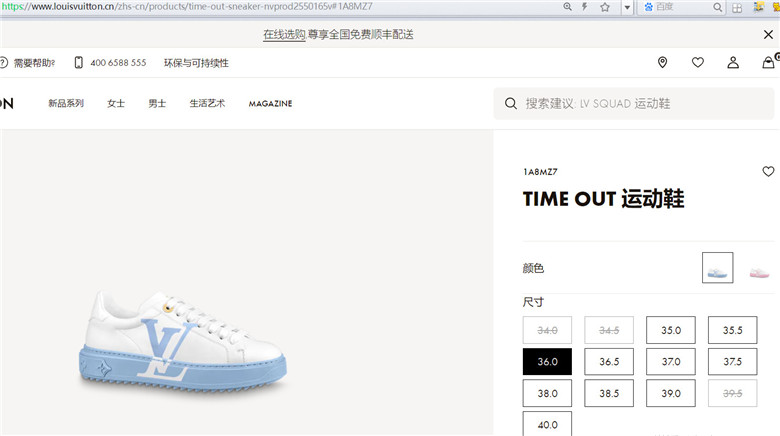Screen dimensions: 780x436
Task: Click the browser bookmark star icon
Action: pyautogui.click(x=604, y=7)
